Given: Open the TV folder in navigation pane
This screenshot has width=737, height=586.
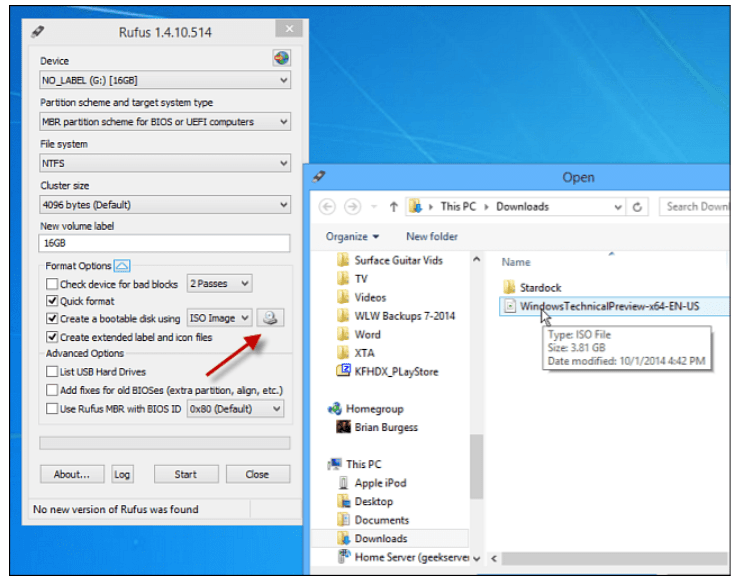Looking at the screenshot, I should pos(353,279).
